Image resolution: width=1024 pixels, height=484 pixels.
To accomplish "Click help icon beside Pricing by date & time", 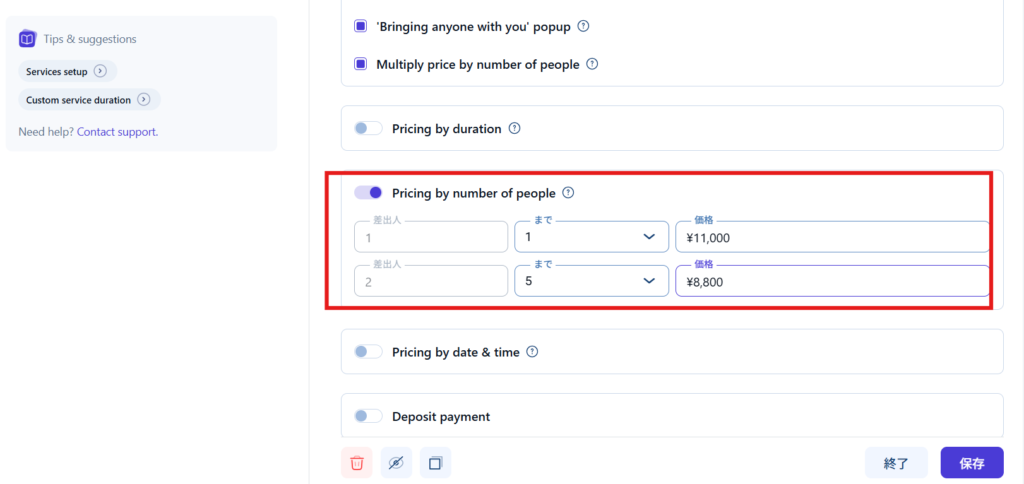I will pyautogui.click(x=532, y=352).
